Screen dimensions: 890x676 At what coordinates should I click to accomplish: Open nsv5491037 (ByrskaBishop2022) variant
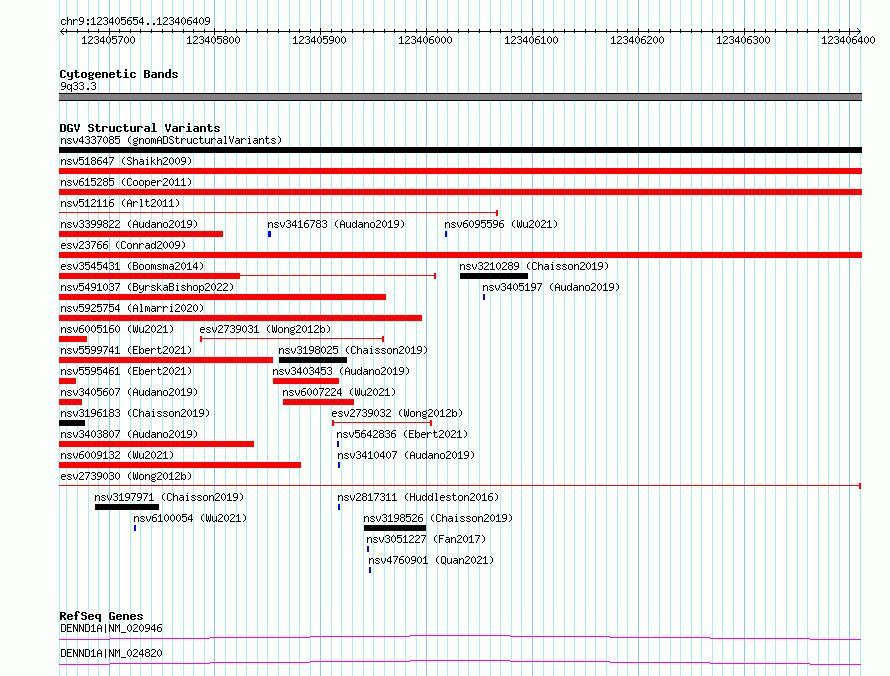147,287
